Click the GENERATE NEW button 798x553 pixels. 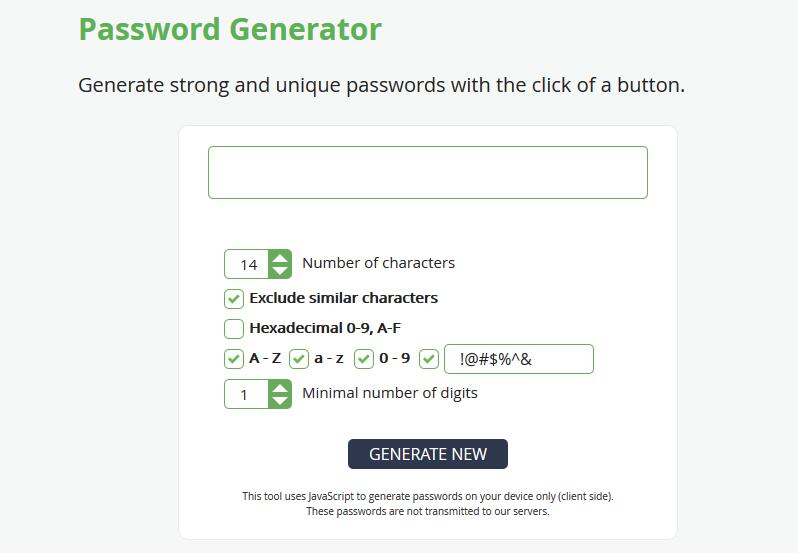[x=428, y=454]
